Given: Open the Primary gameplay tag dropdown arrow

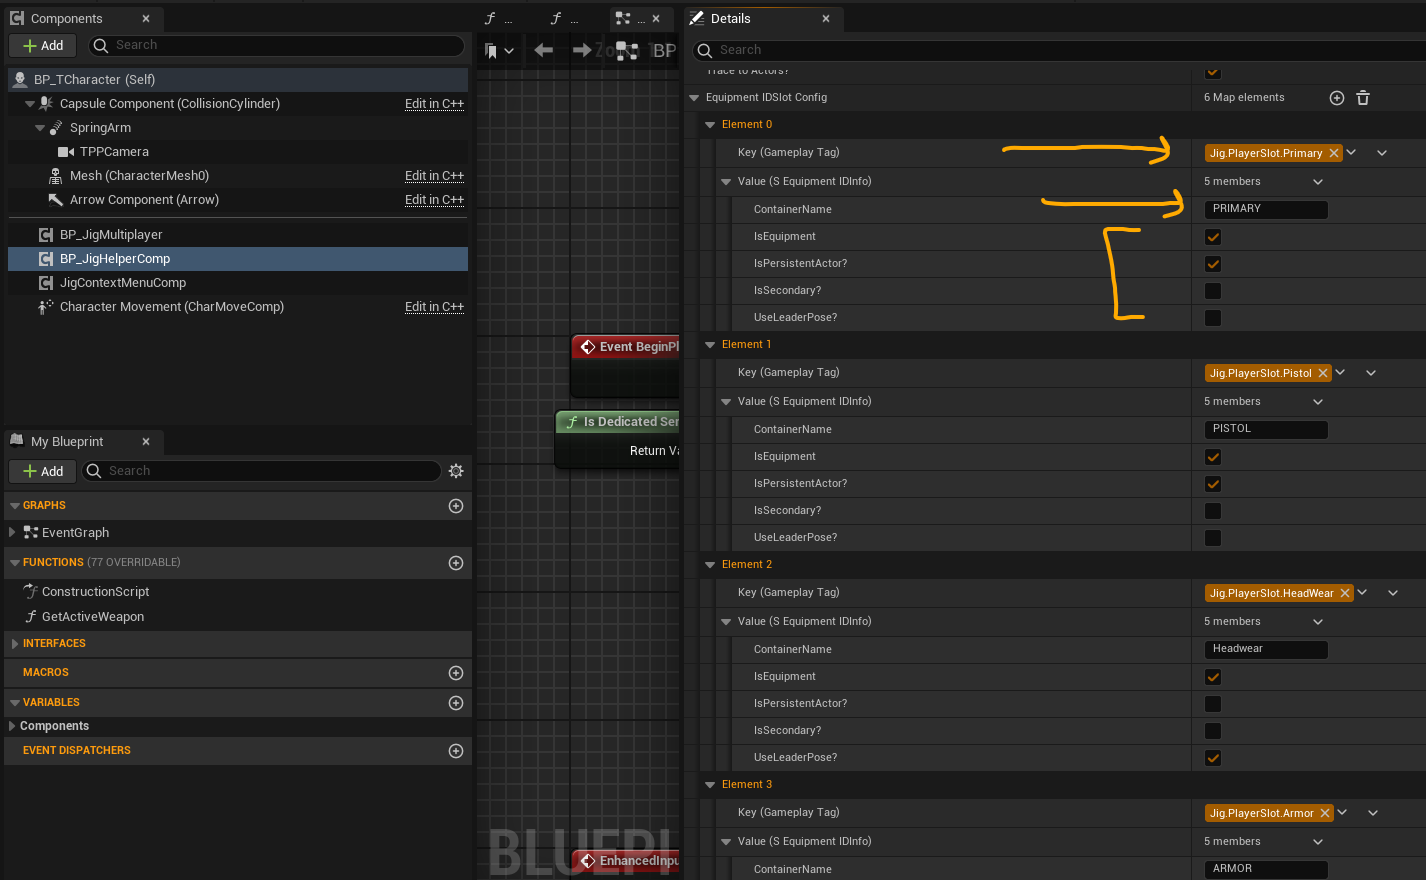Looking at the screenshot, I should (1351, 153).
